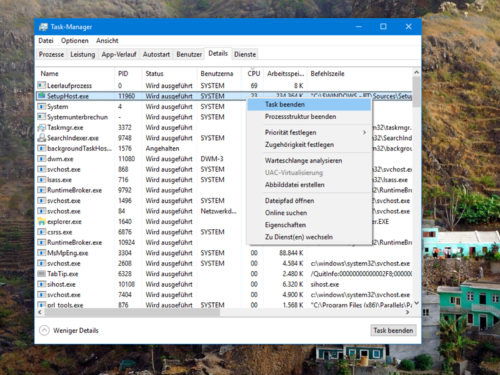Choose Abbilddatei erstellen menu entry
This screenshot has width=500, height=375.
pyautogui.click(x=309, y=185)
